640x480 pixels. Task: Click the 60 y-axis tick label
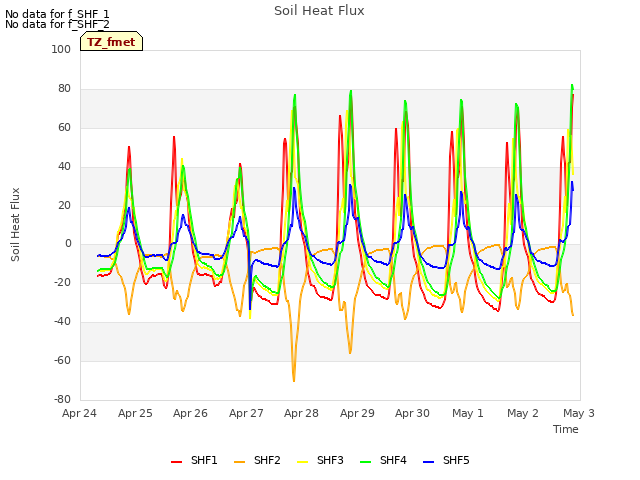point(64,128)
